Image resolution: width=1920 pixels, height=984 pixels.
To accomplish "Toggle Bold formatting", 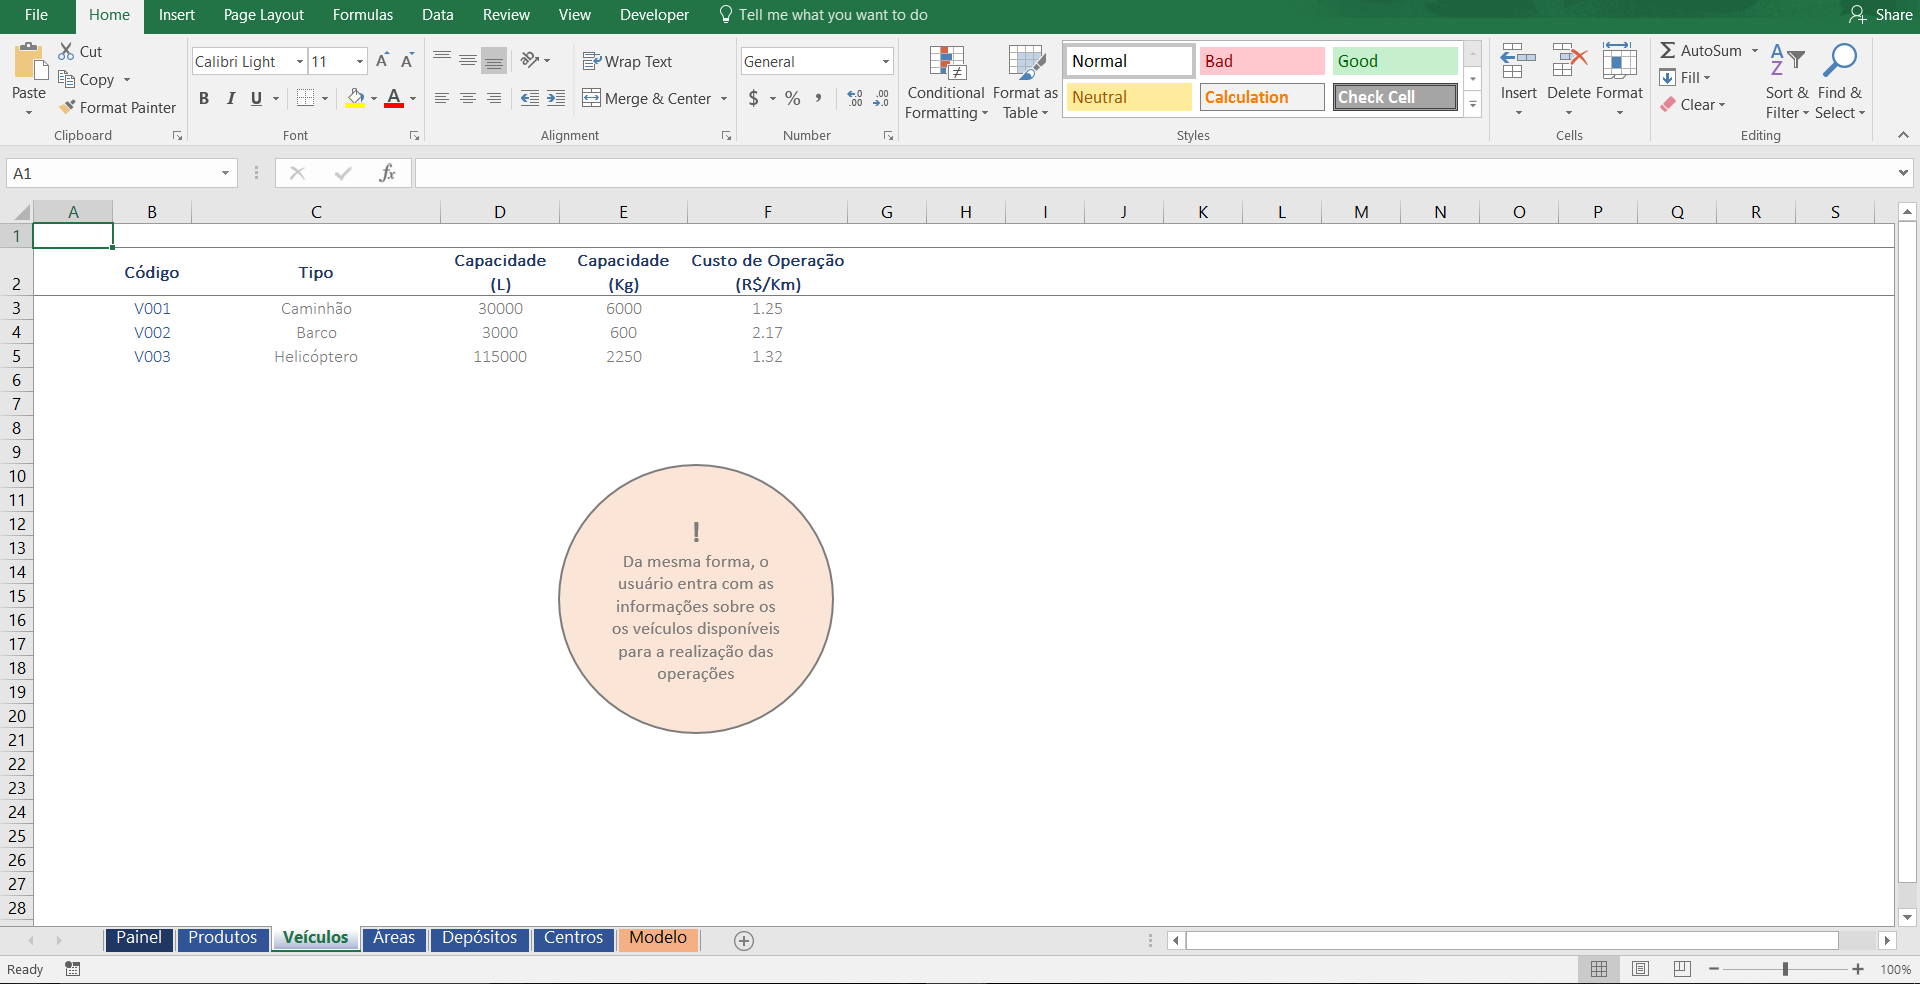I will [204, 98].
